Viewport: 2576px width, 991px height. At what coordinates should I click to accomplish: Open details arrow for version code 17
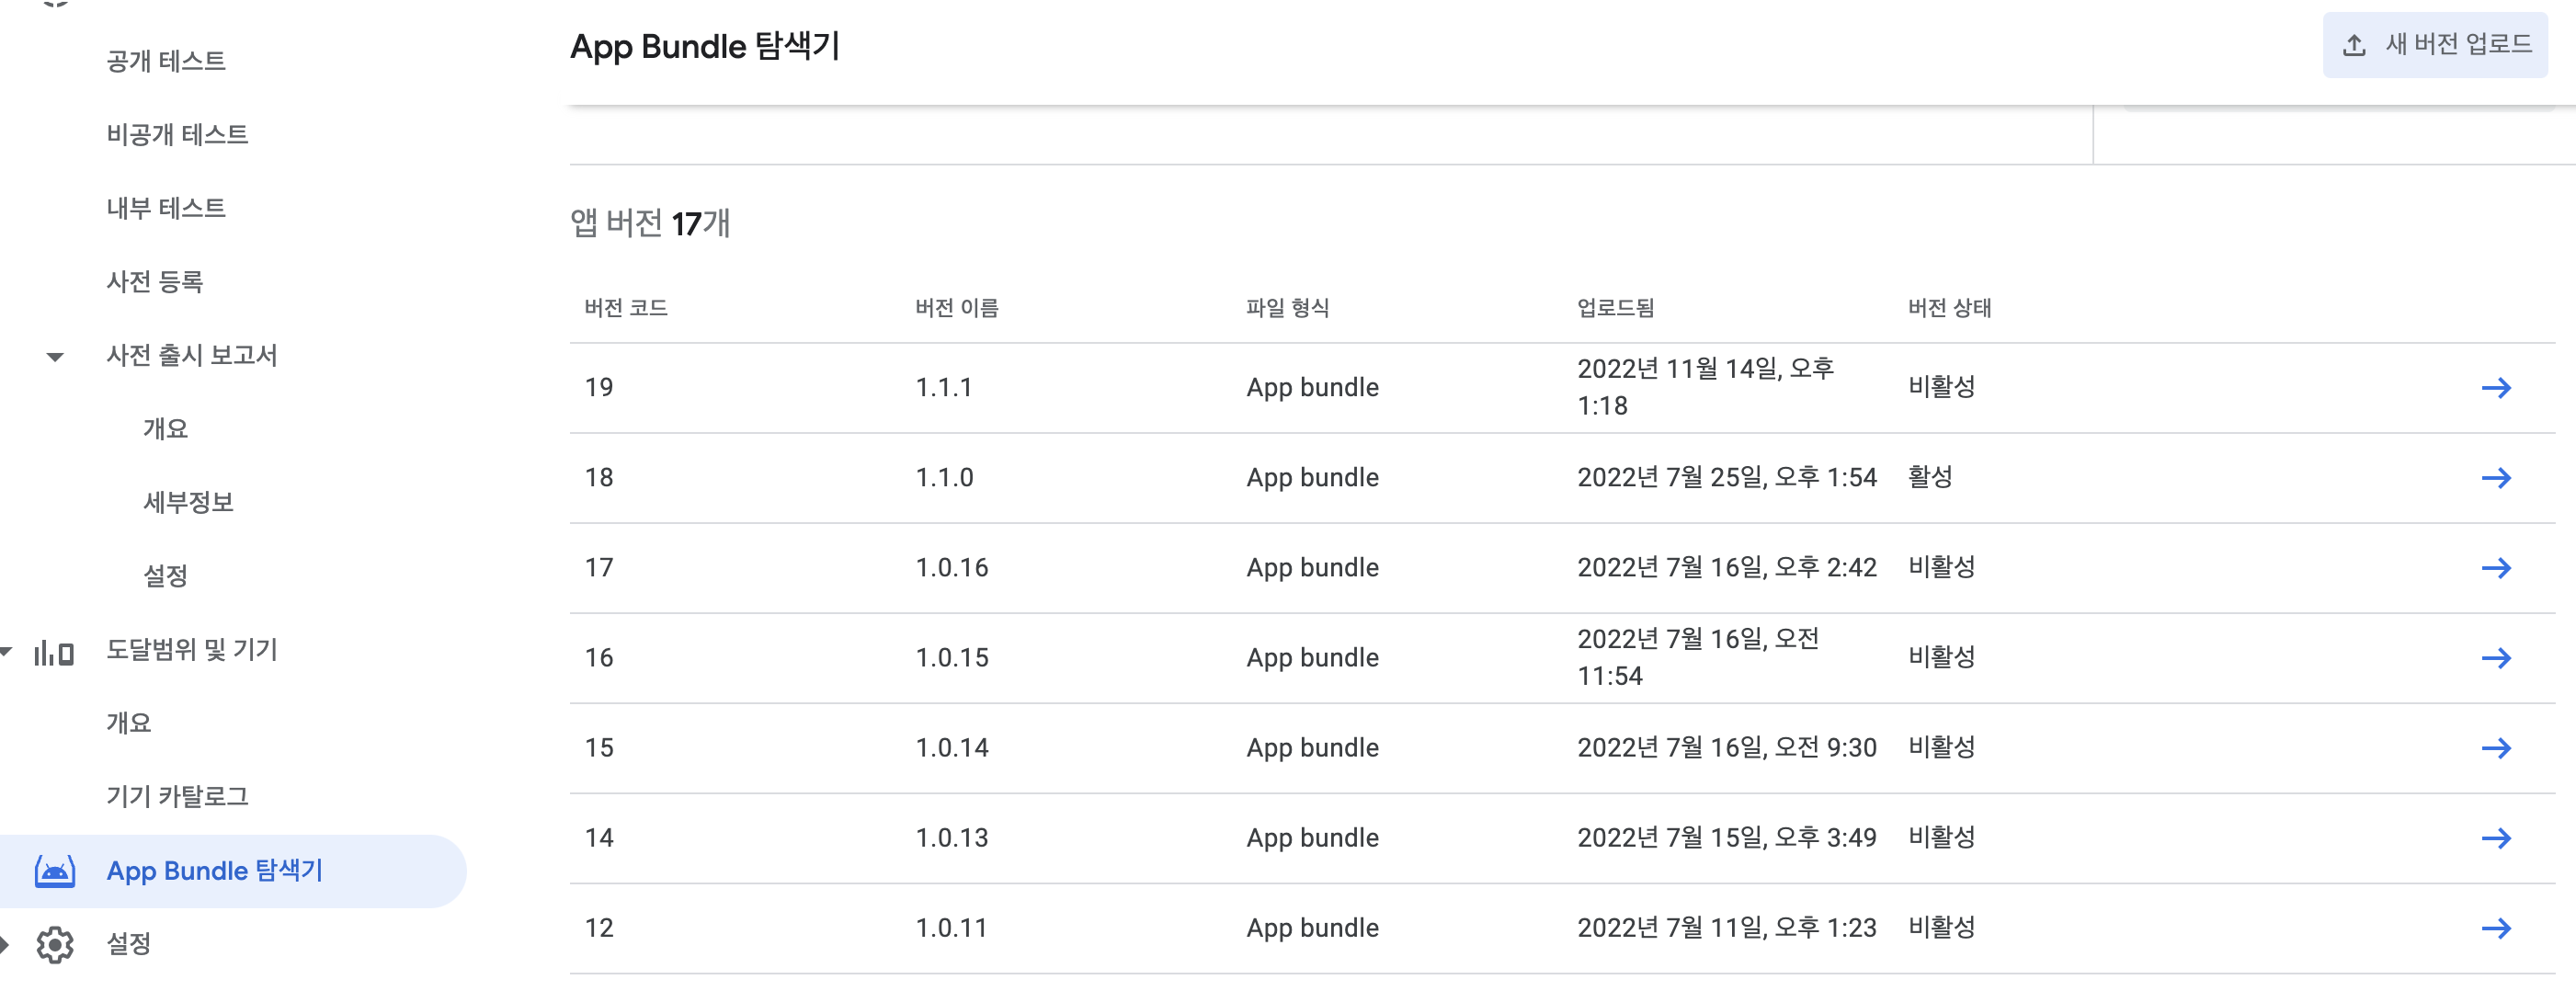[2496, 568]
